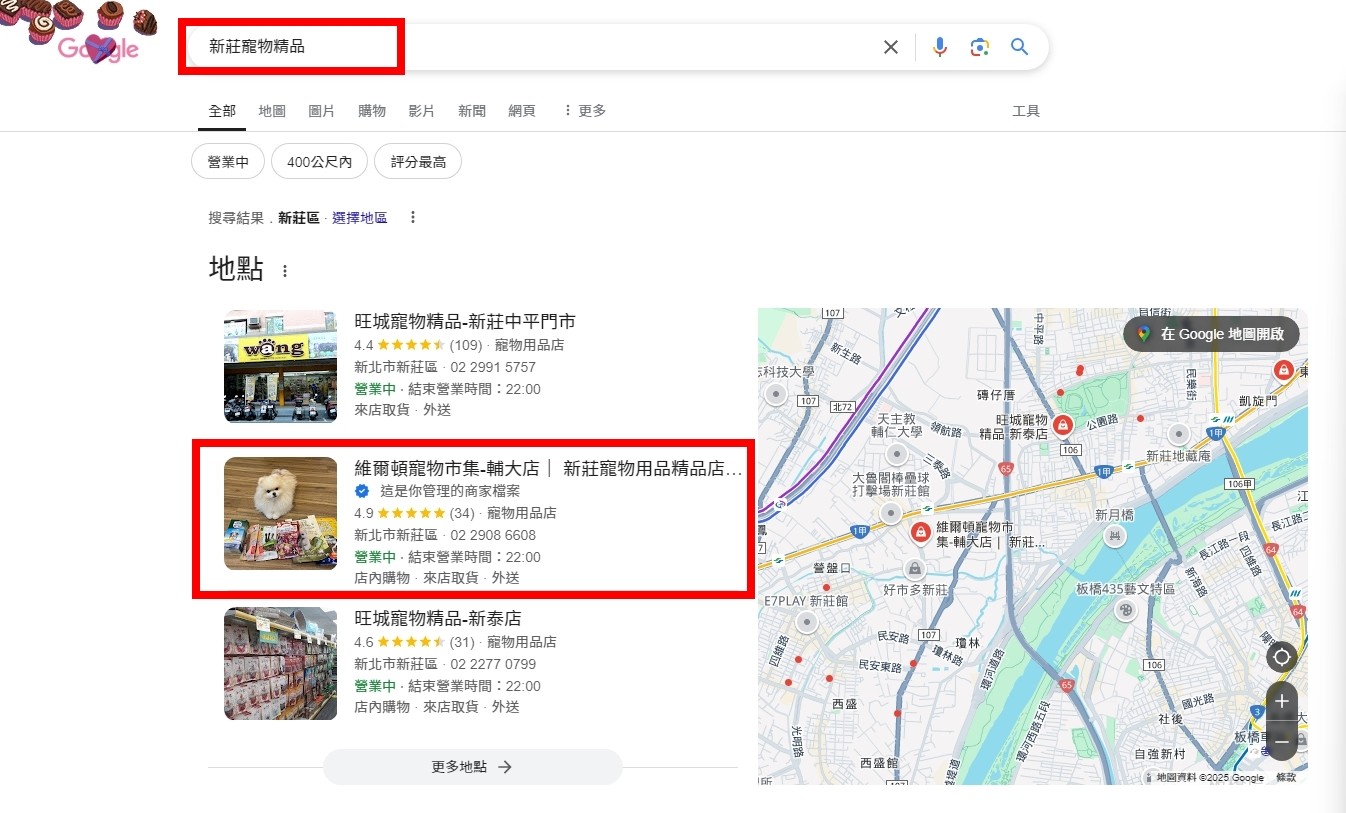The height and width of the screenshot is (813, 1346).
Task: Open 旺城寵物精品-新莊中平門市 listing title
Action: [x=465, y=322]
